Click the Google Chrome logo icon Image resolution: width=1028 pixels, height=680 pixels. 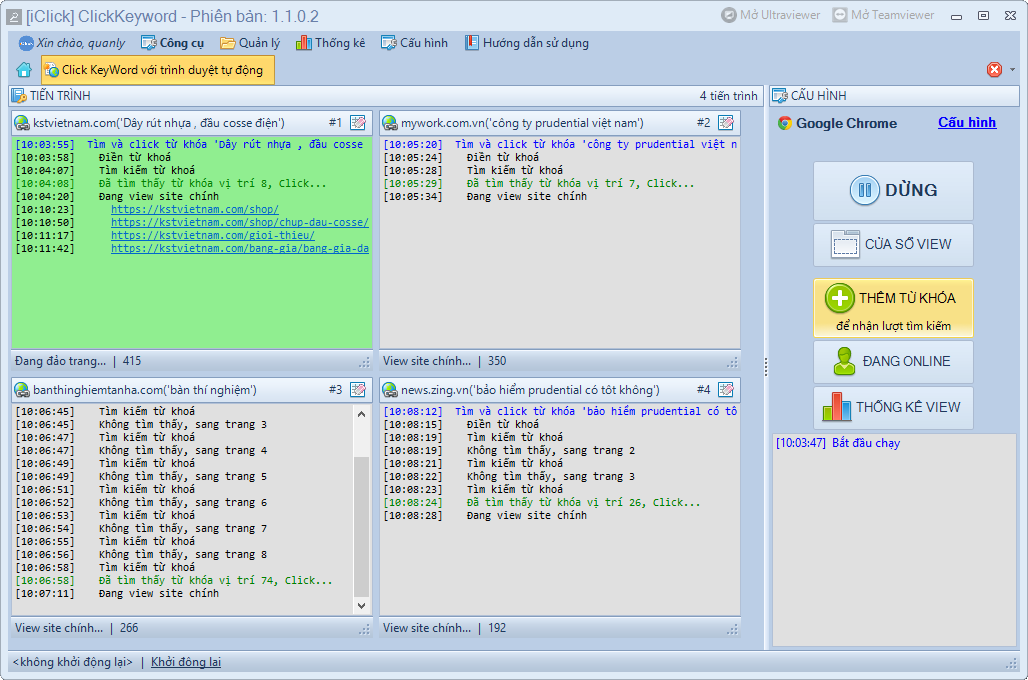785,123
